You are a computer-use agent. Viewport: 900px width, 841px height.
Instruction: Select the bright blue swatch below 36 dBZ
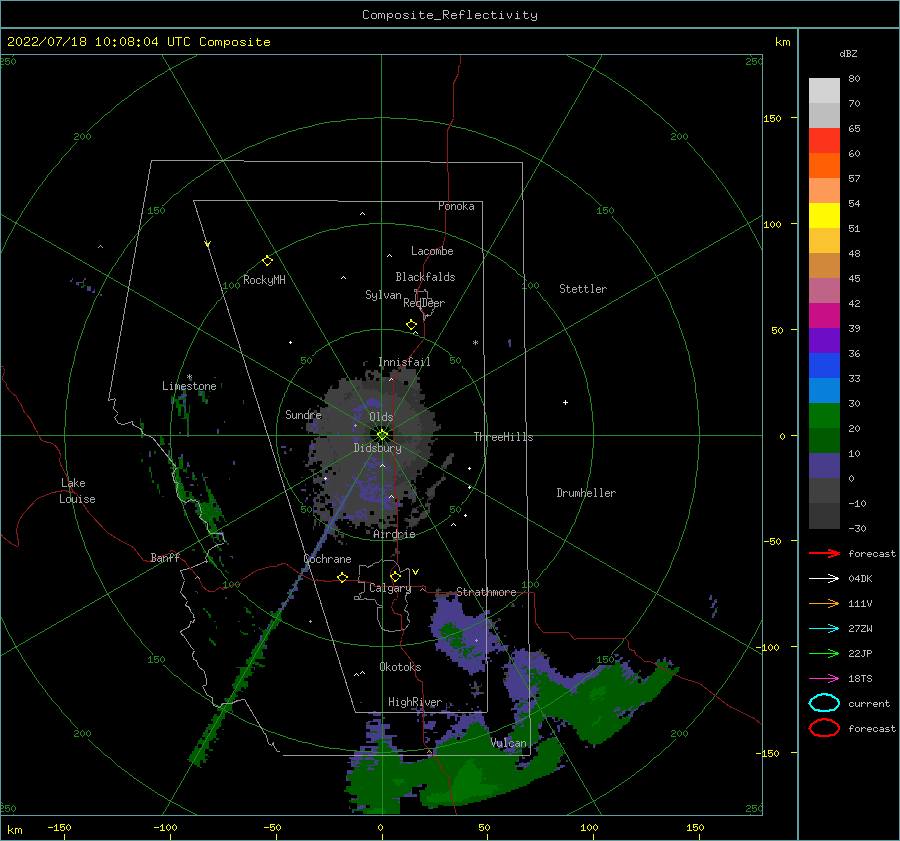tap(824, 366)
